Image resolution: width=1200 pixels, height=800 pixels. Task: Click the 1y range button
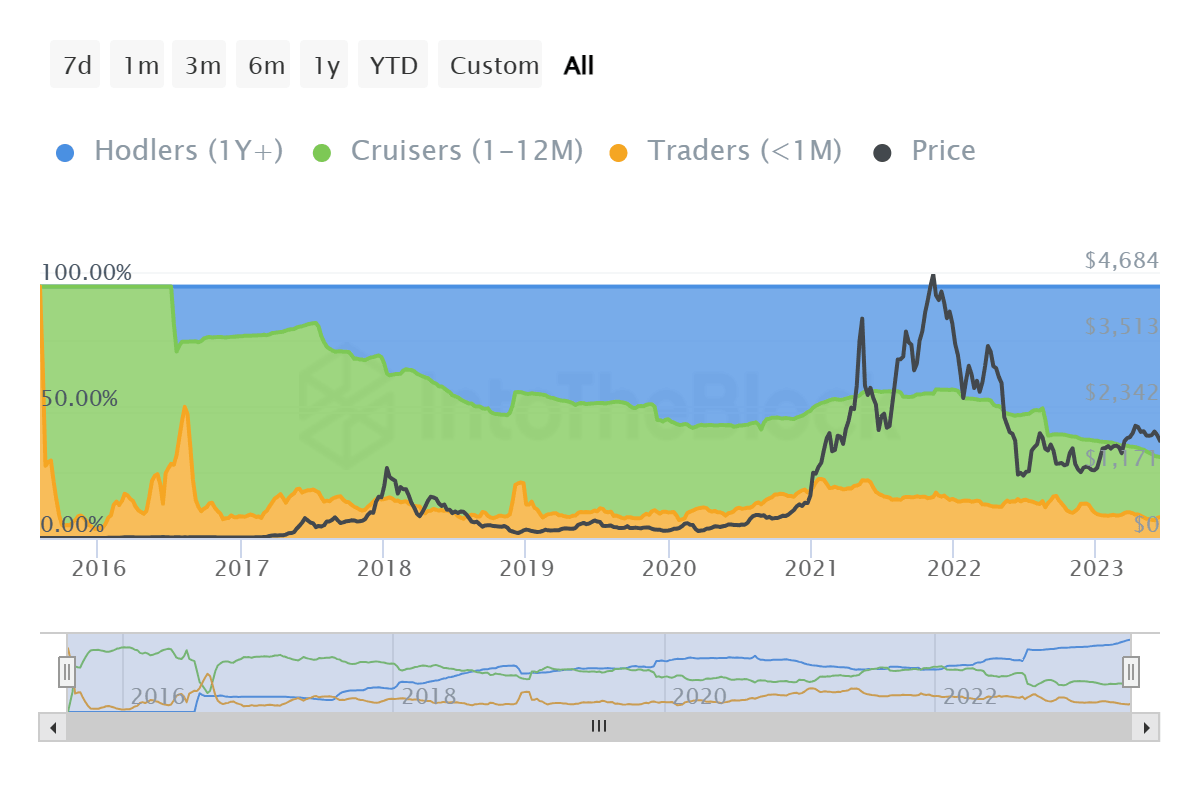324,64
